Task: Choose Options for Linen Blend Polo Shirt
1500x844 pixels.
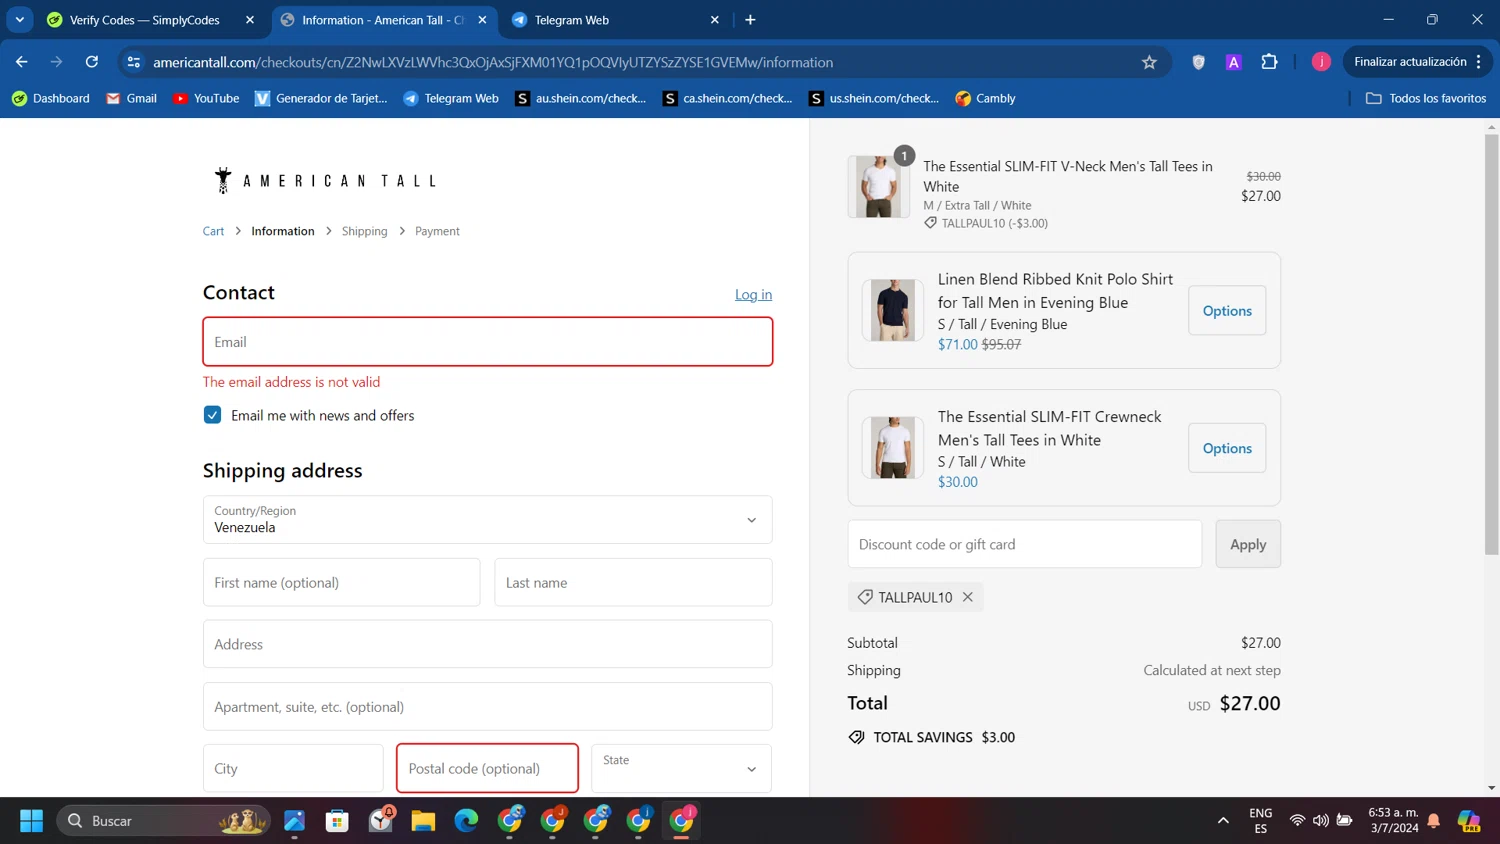Action: (1227, 311)
